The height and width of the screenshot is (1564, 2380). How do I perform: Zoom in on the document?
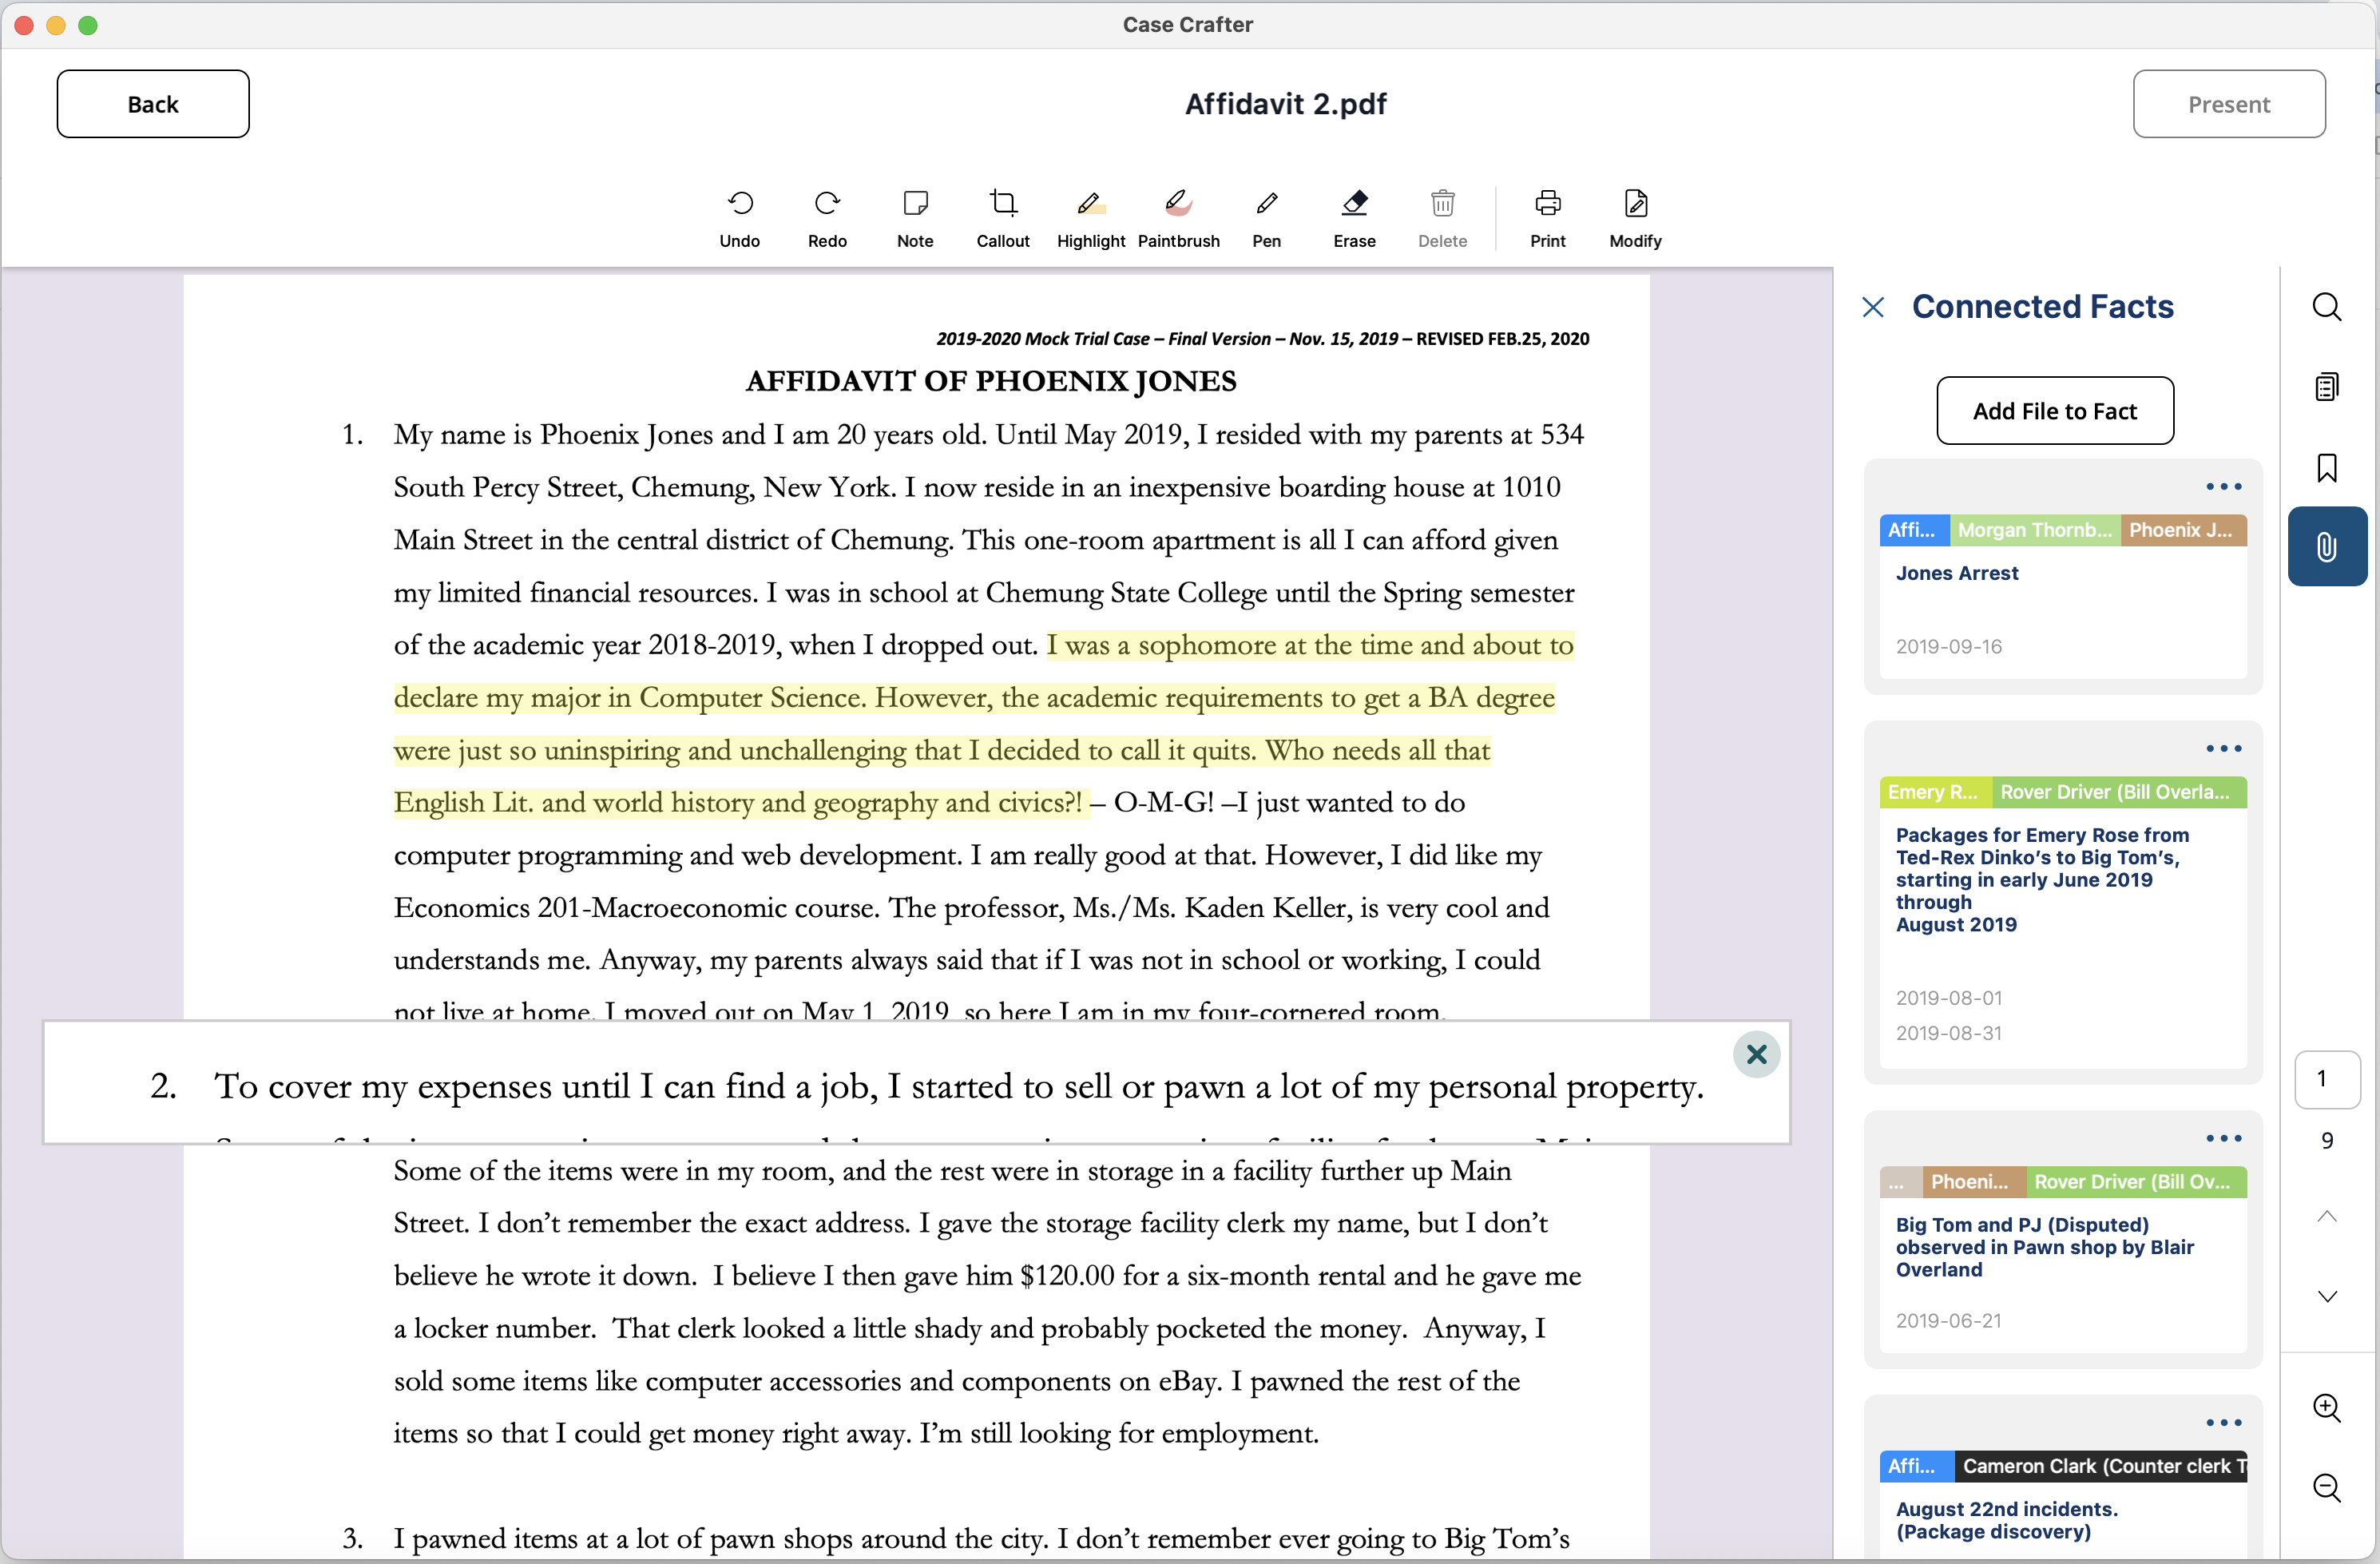tap(2326, 1408)
